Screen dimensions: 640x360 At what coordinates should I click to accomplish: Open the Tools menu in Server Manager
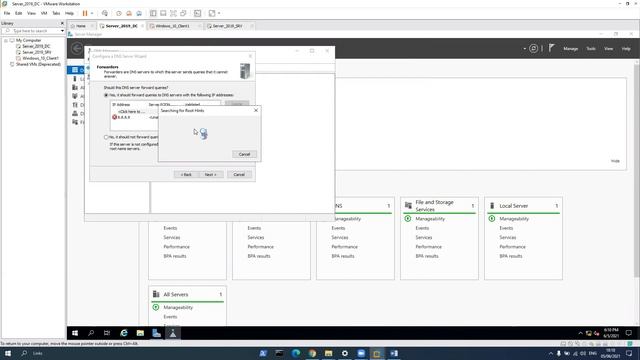click(x=591, y=49)
